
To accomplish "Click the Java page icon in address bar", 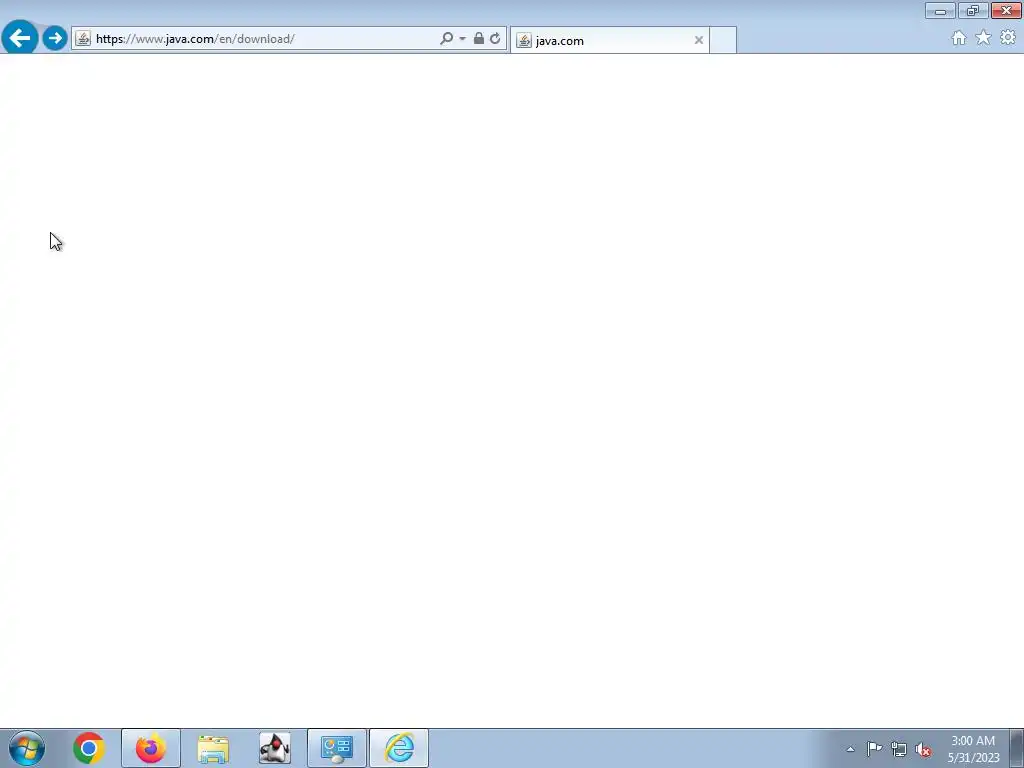I will coord(83,39).
